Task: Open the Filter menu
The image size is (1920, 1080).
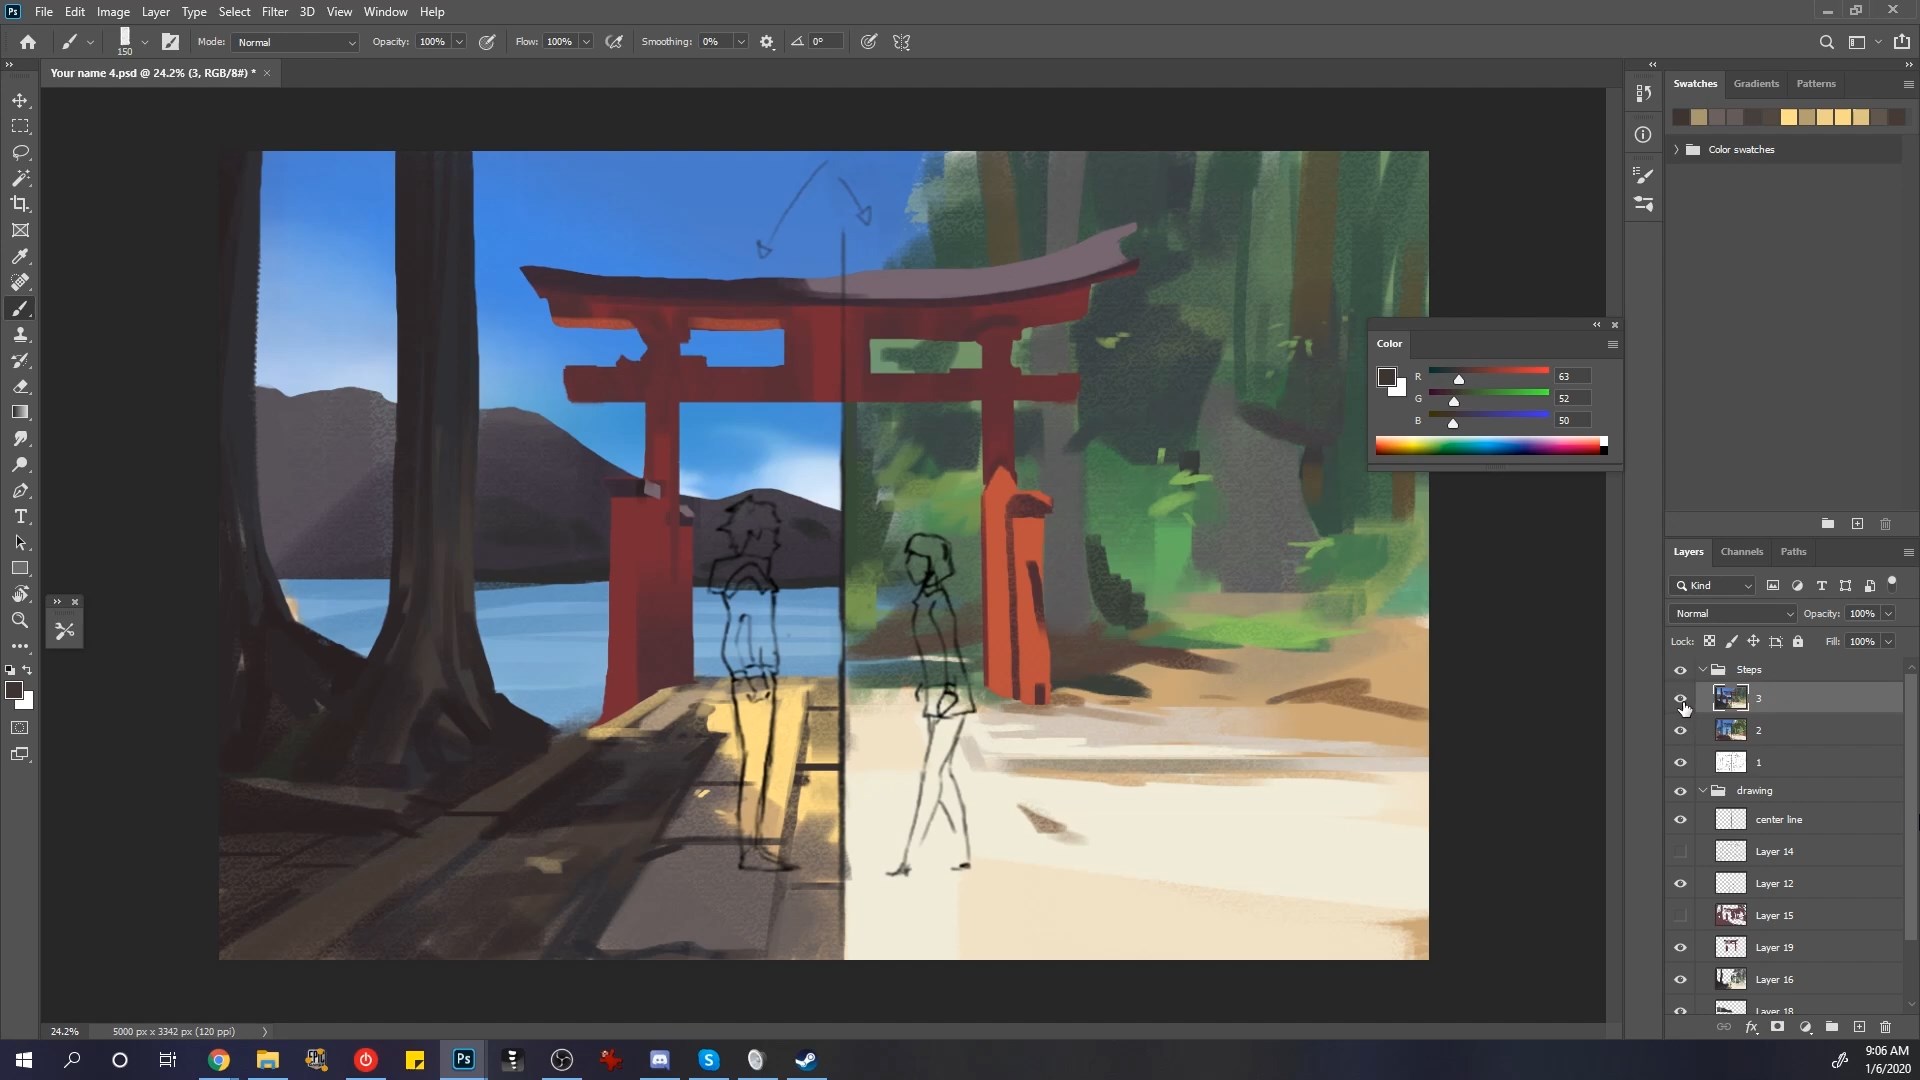Action: pyautogui.click(x=274, y=12)
